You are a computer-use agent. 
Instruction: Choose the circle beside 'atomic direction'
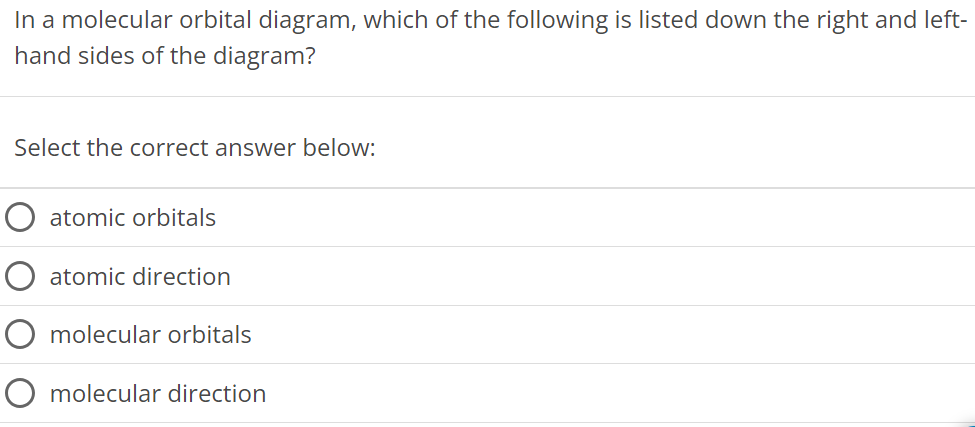point(20,276)
